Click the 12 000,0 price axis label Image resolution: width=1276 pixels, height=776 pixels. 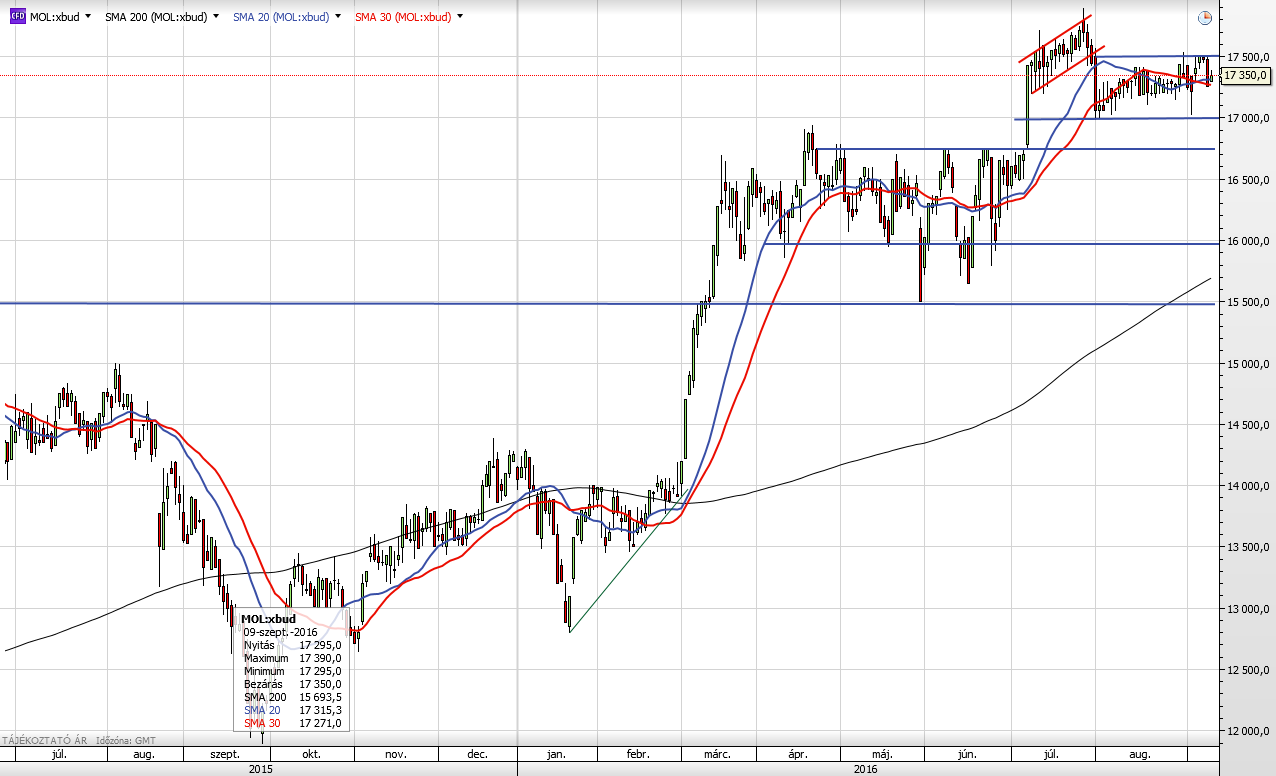(1247, 732)
